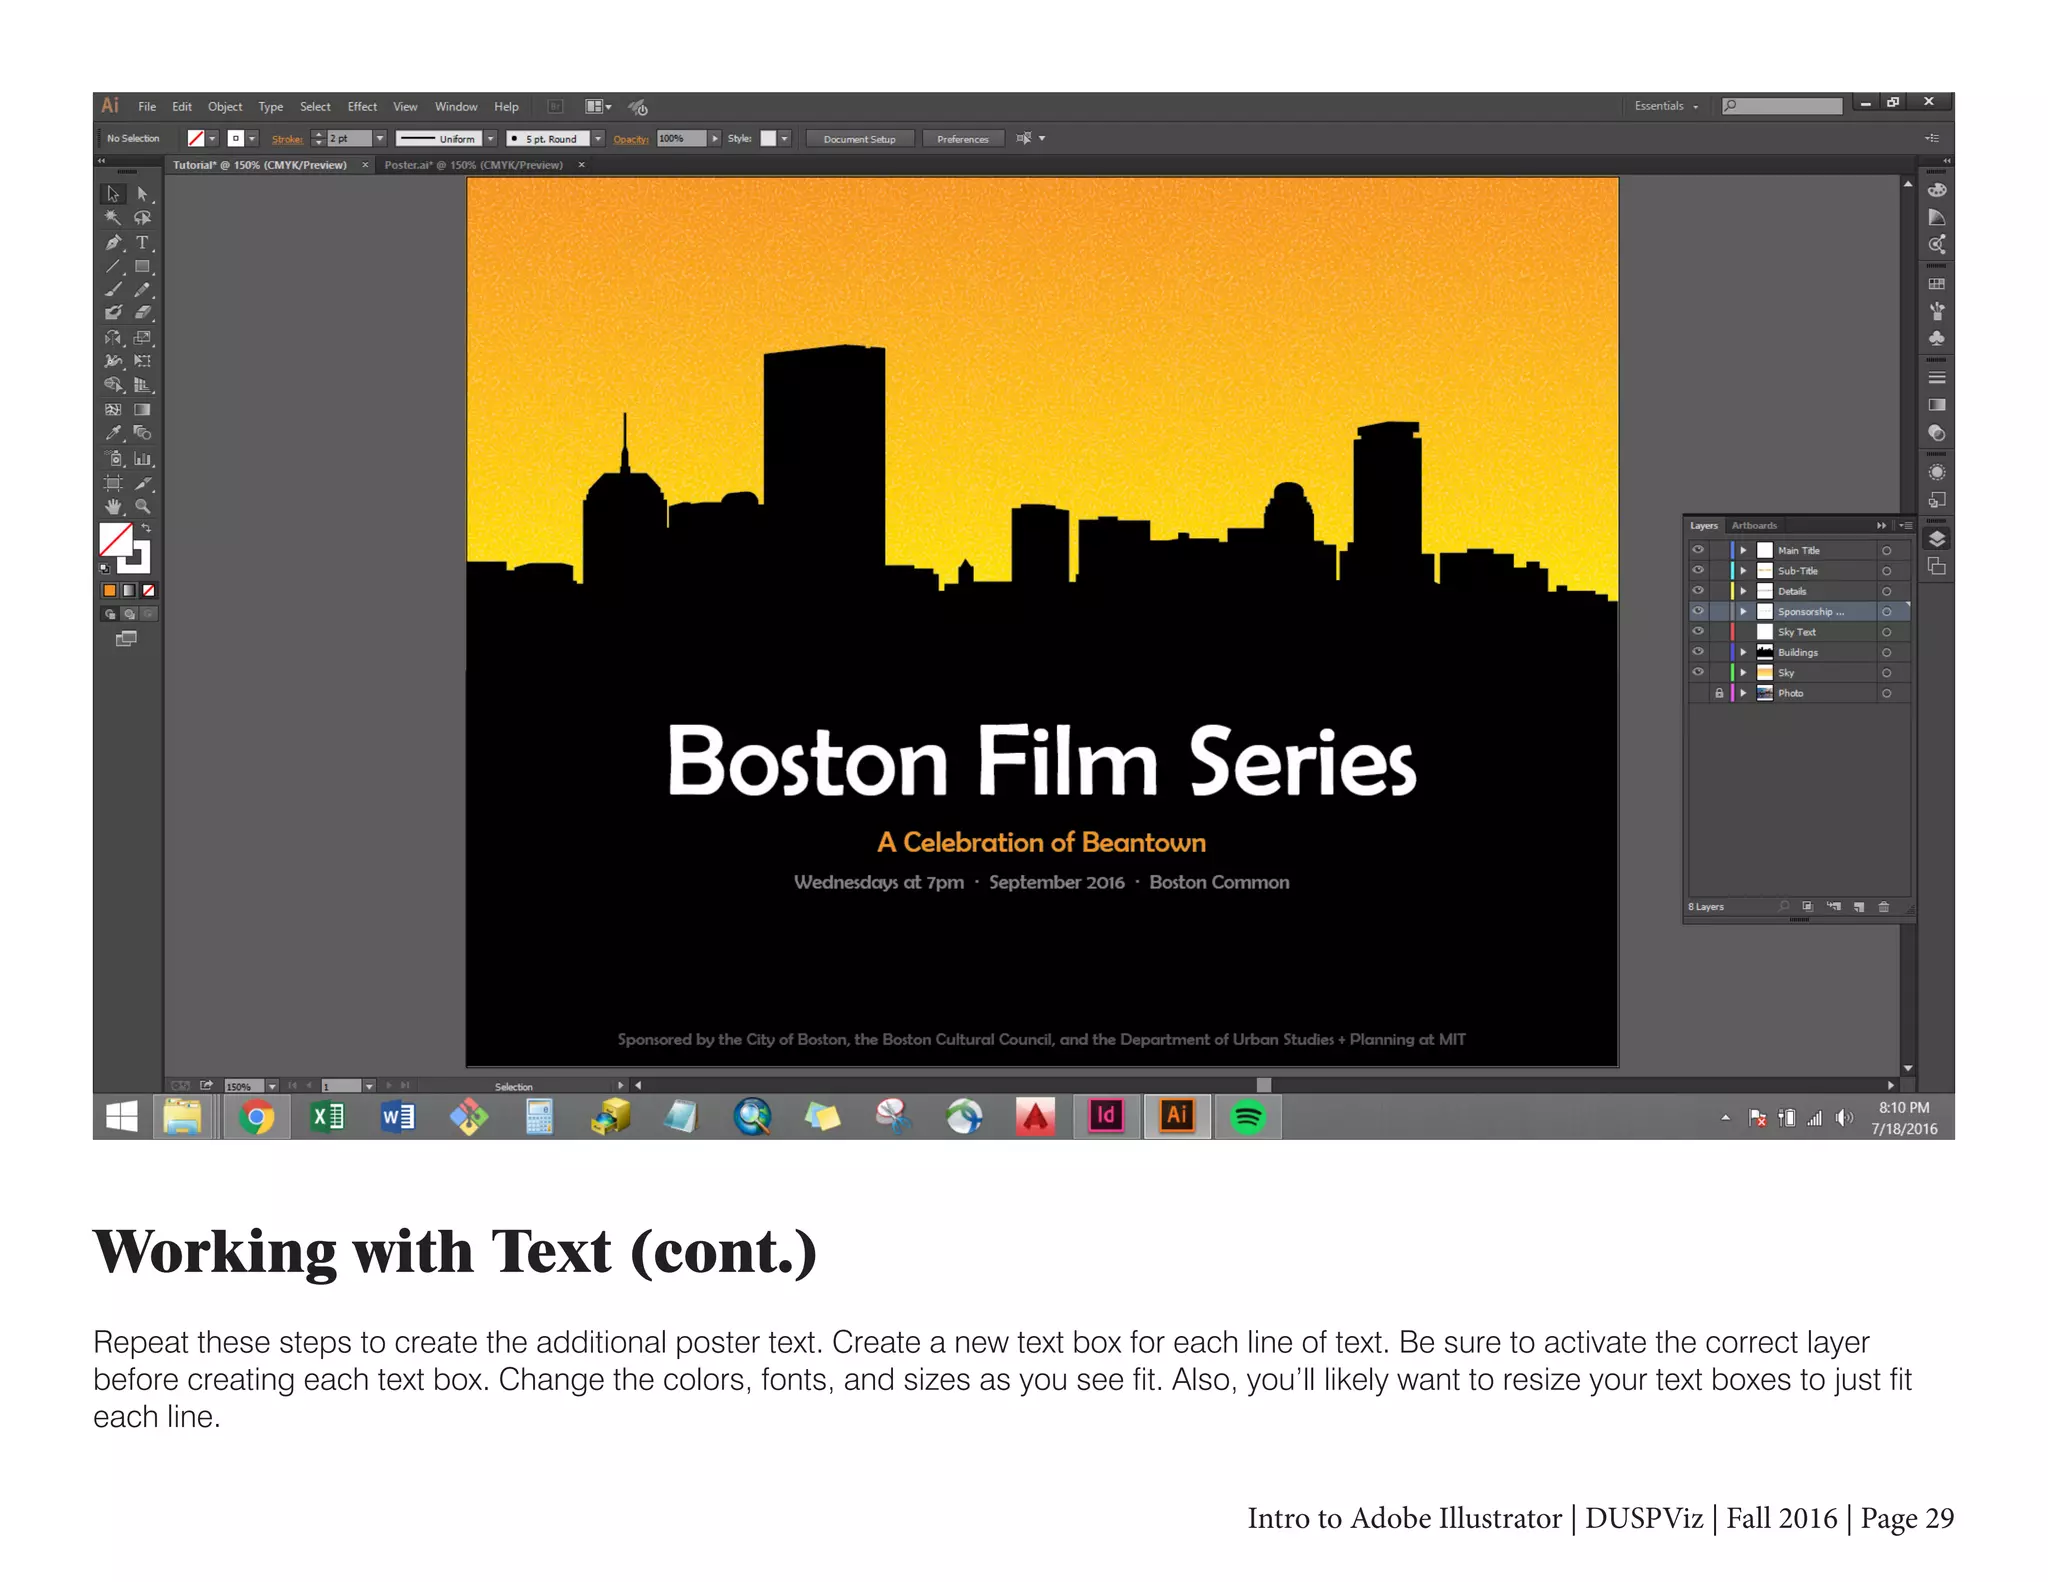The height and width of the screenshot is (1582, 2048).
Task: Open the Layers panel flyout menu
Action: (1905, 525)
